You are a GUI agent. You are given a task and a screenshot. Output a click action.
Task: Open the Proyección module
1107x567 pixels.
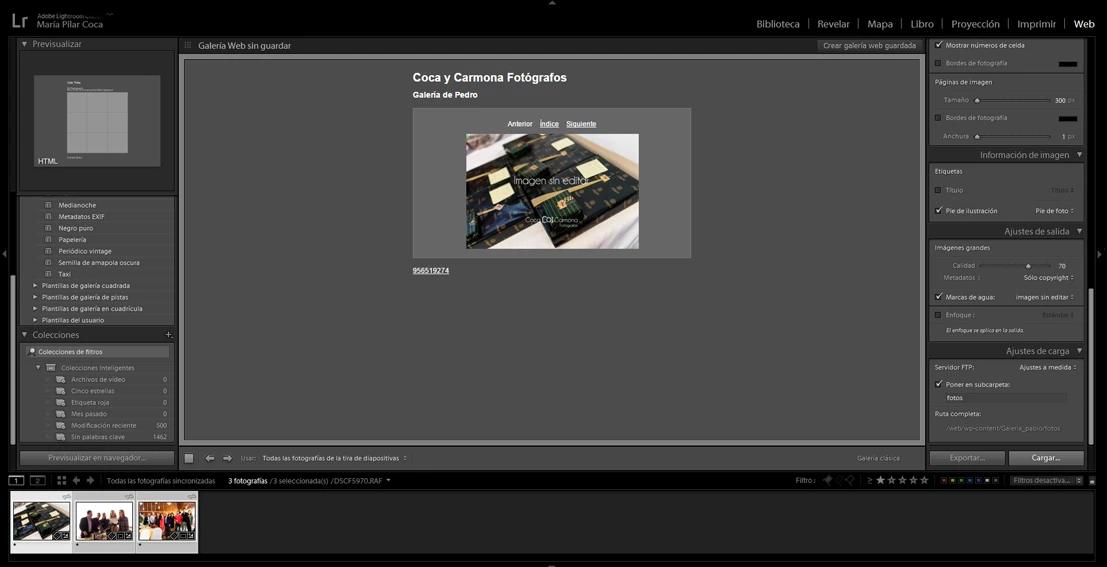975,24
